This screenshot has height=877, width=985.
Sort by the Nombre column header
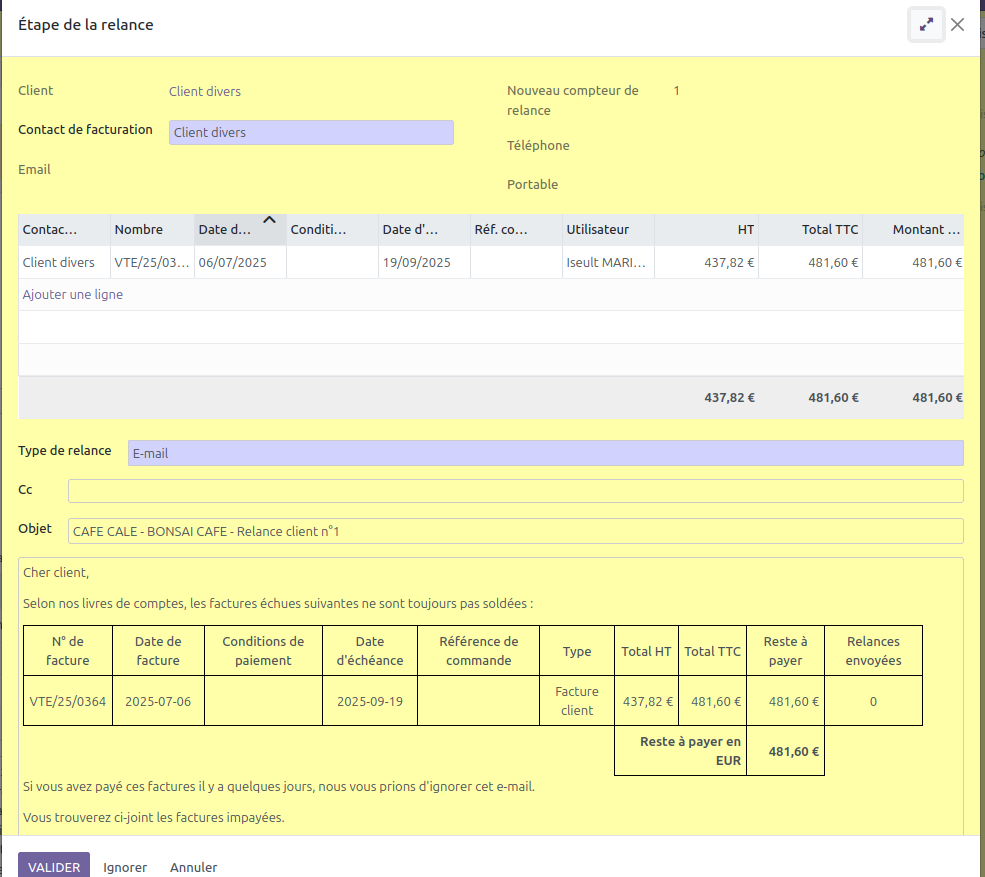(139, 230)
